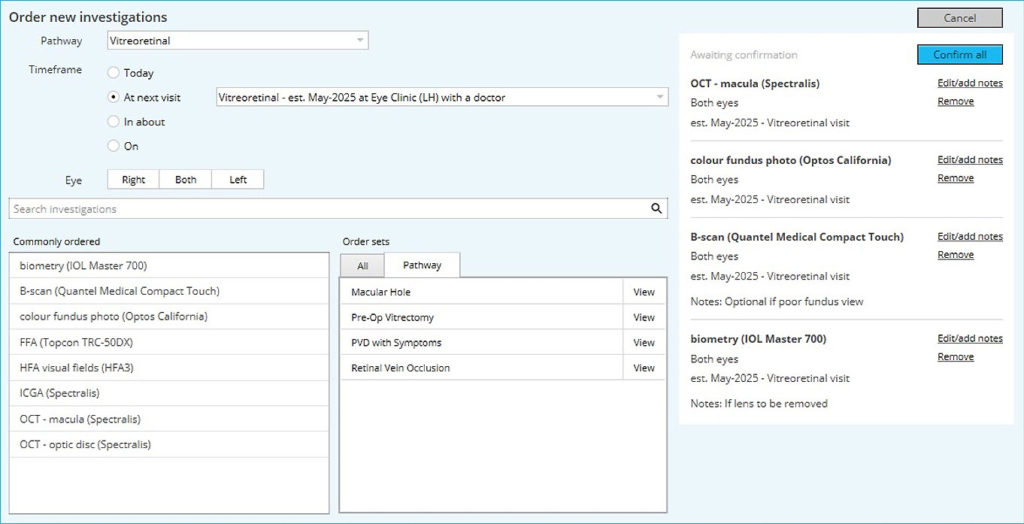Click the Search investigations field
Viewport: 1024px width, 524px height.
328,209
